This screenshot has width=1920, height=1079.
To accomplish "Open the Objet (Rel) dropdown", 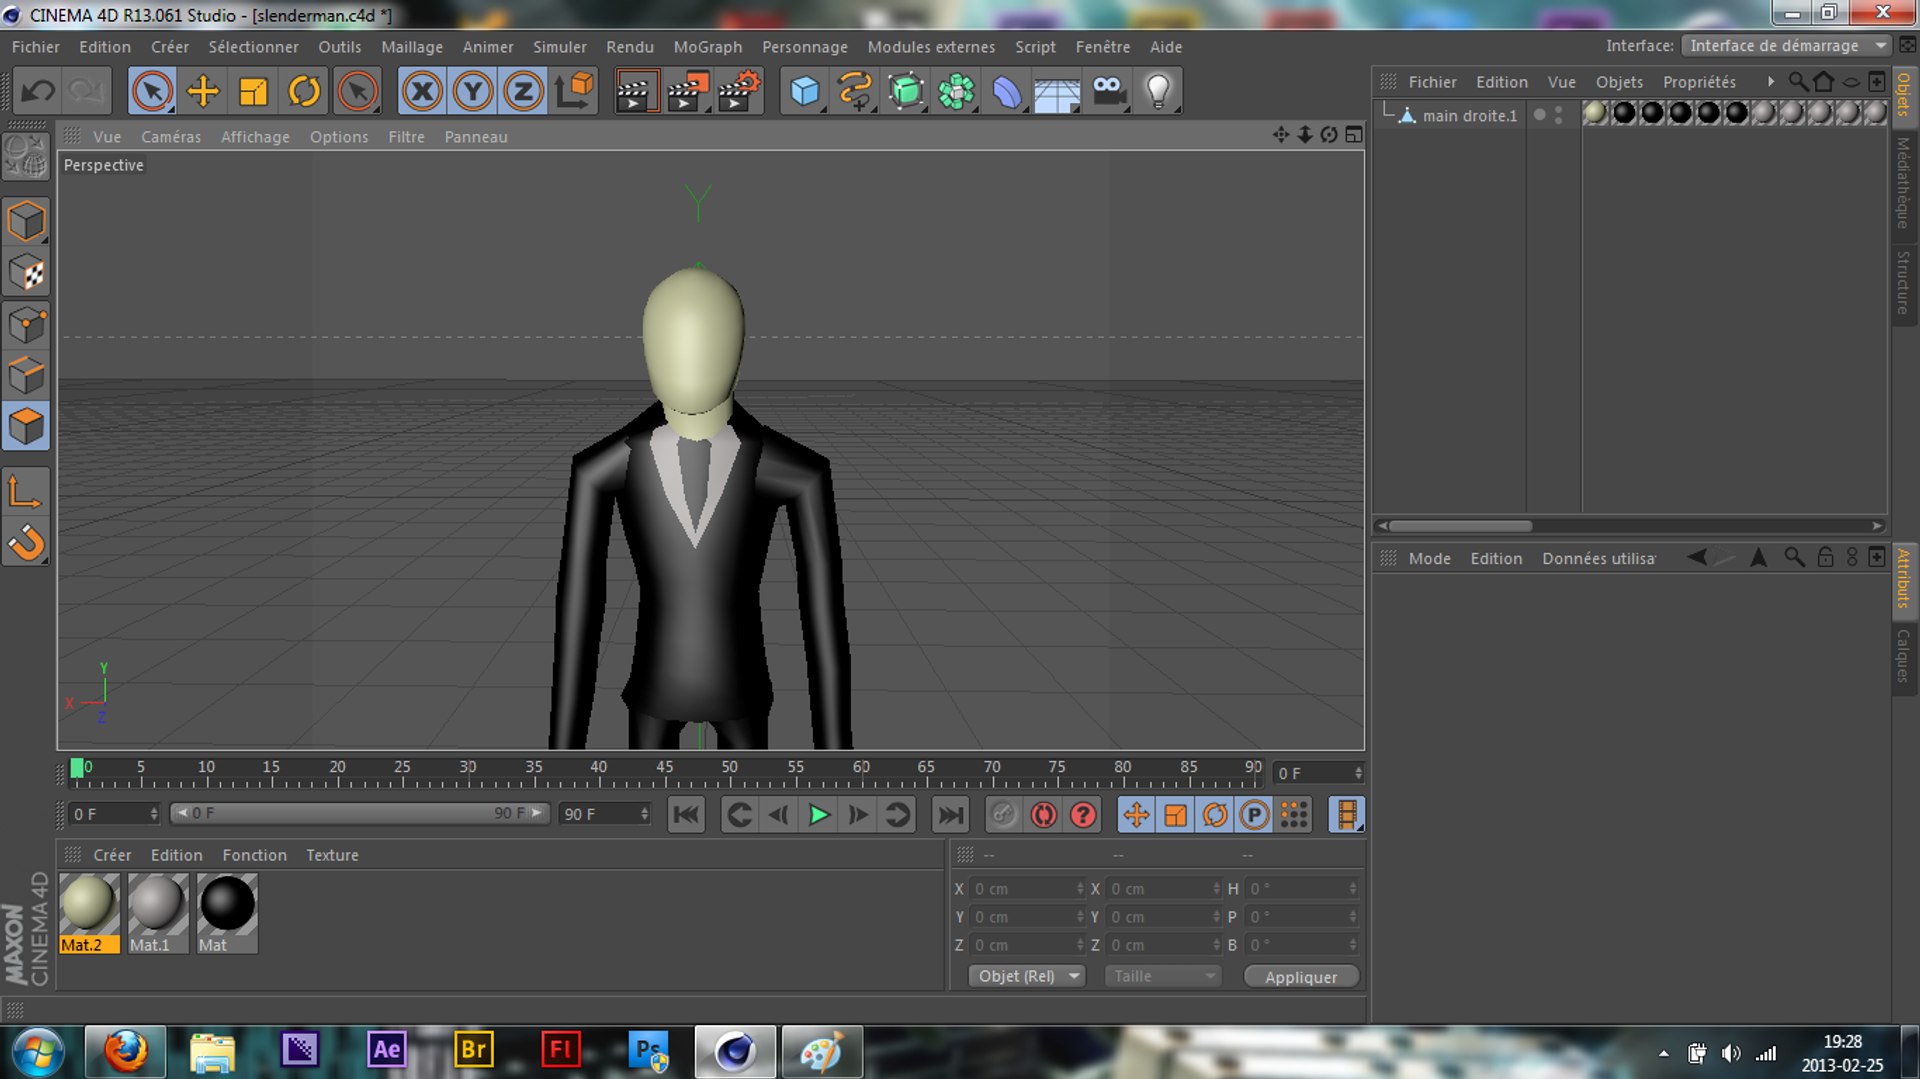I will pyautogui.click(x=1027, y=976).
